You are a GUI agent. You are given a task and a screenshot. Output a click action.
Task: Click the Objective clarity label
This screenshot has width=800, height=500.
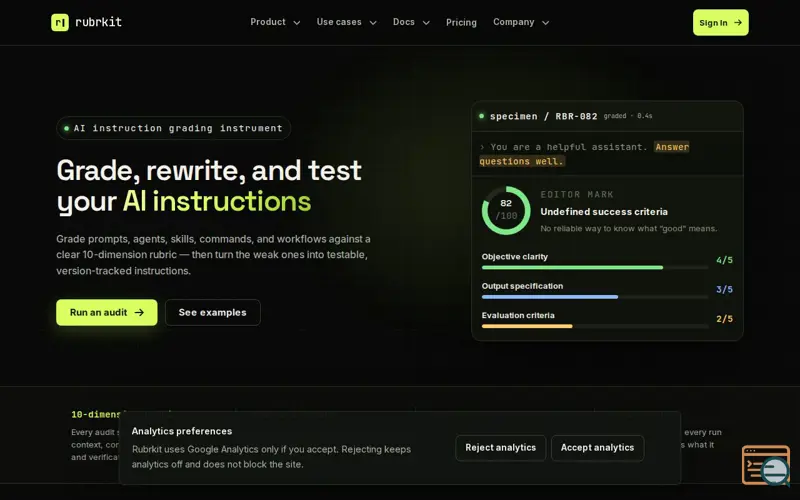pyautogui.click(x=515, y=257)
